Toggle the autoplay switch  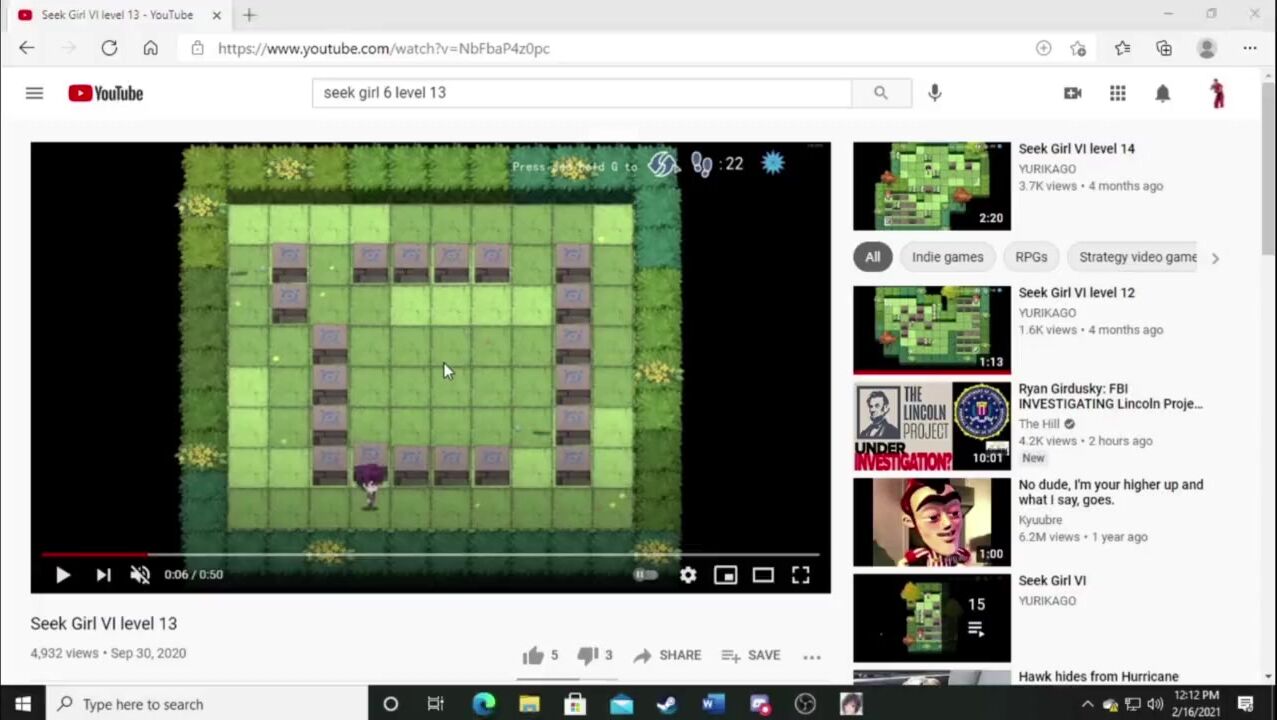point(645,575)
